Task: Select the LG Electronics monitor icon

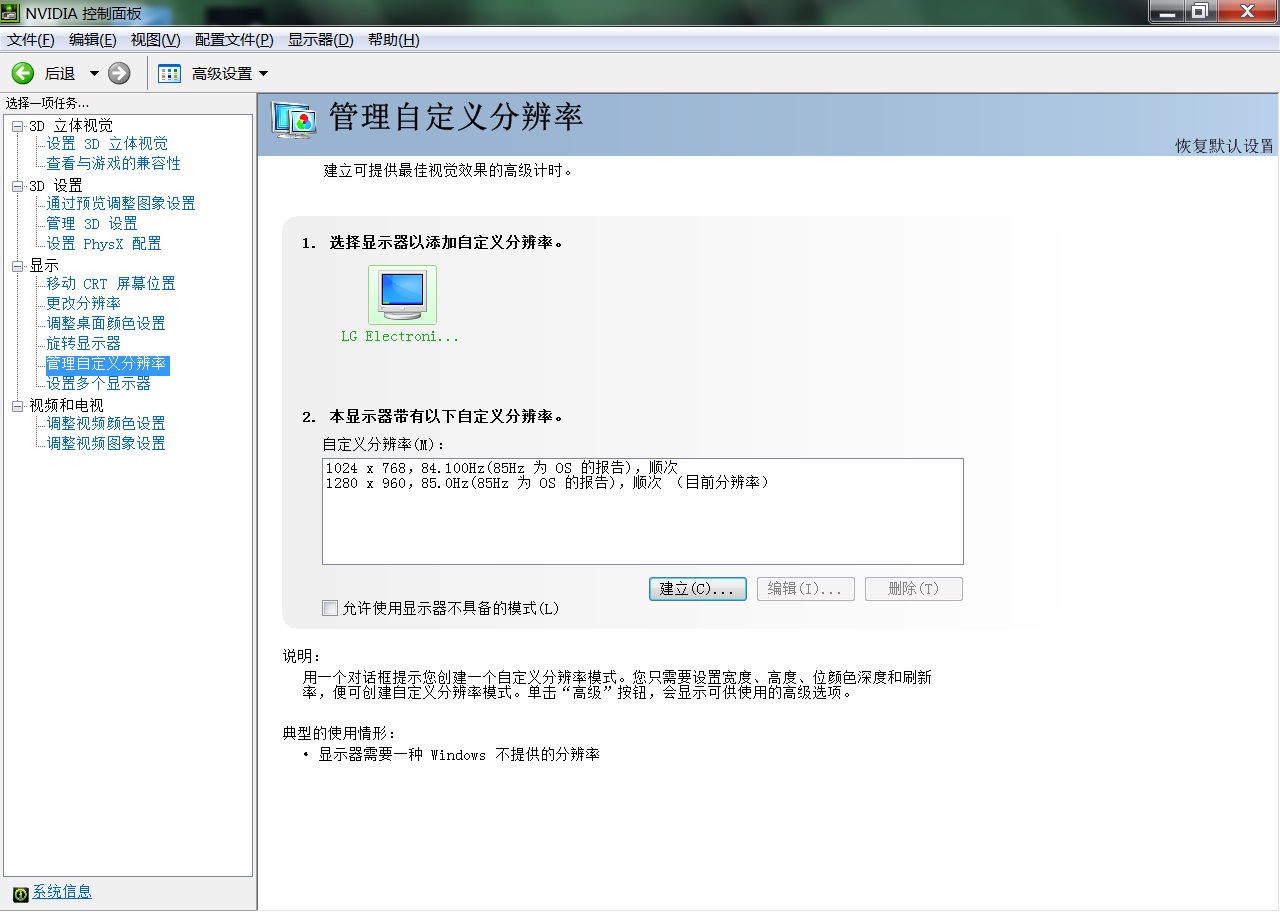Action: tap(402, 295)
